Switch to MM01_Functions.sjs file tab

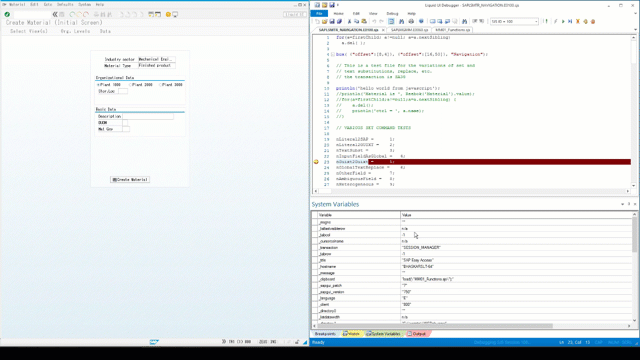click(452, 30)
